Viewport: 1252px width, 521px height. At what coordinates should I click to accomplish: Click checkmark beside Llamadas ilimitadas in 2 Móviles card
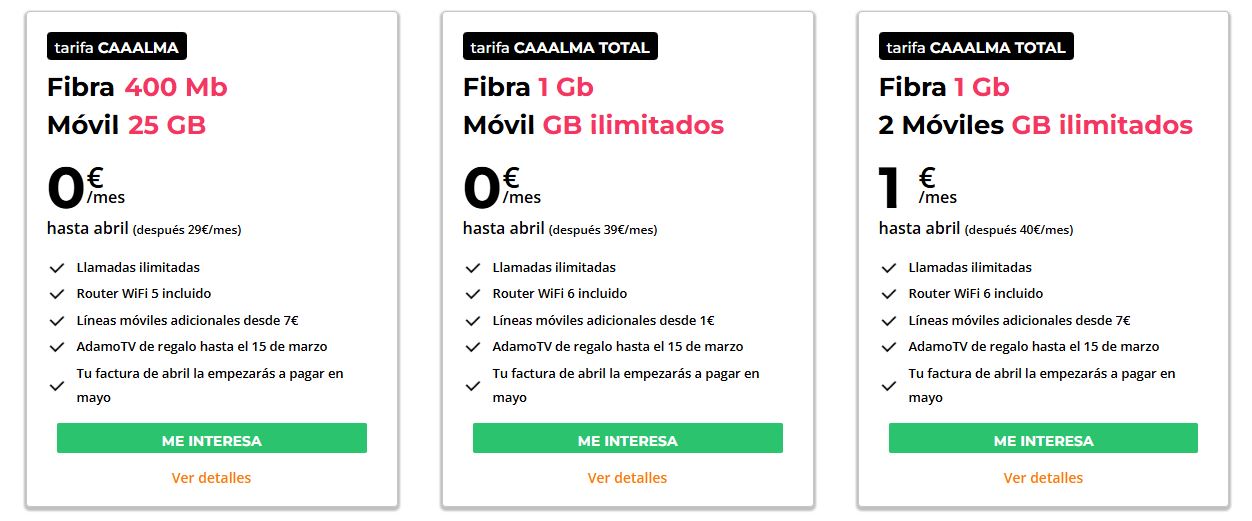889,268
